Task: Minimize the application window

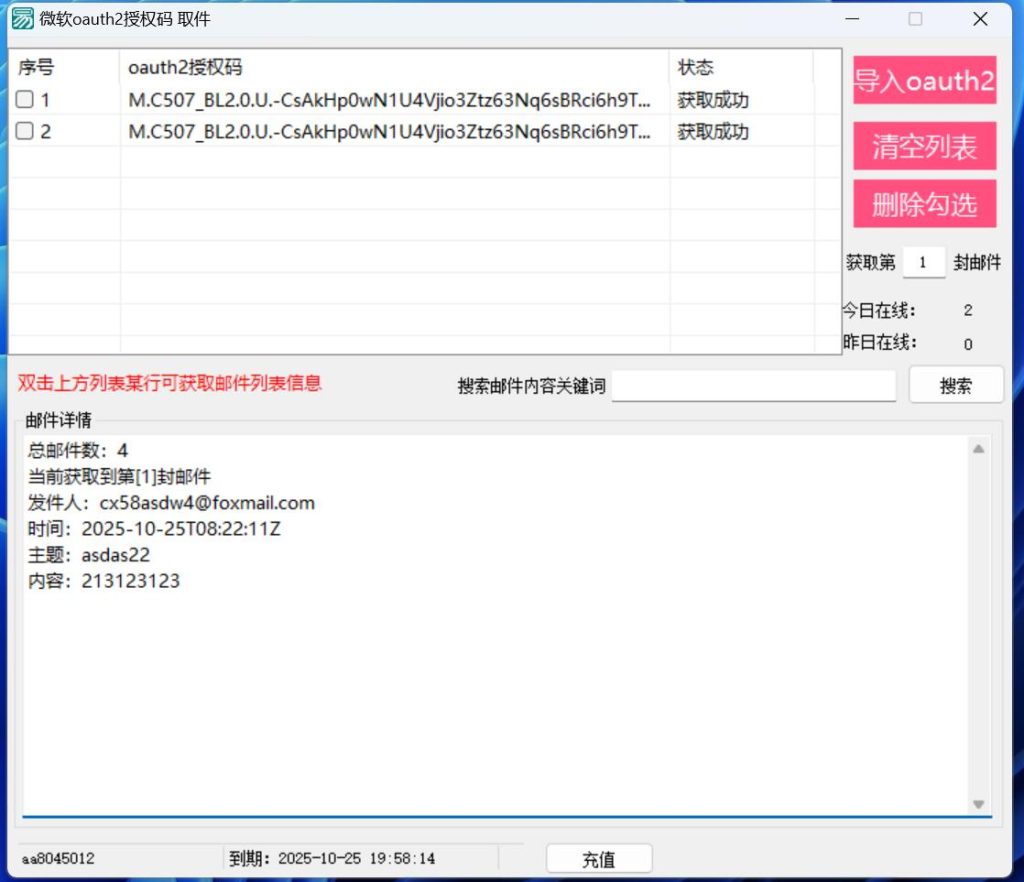Action: tap(852, 19)
